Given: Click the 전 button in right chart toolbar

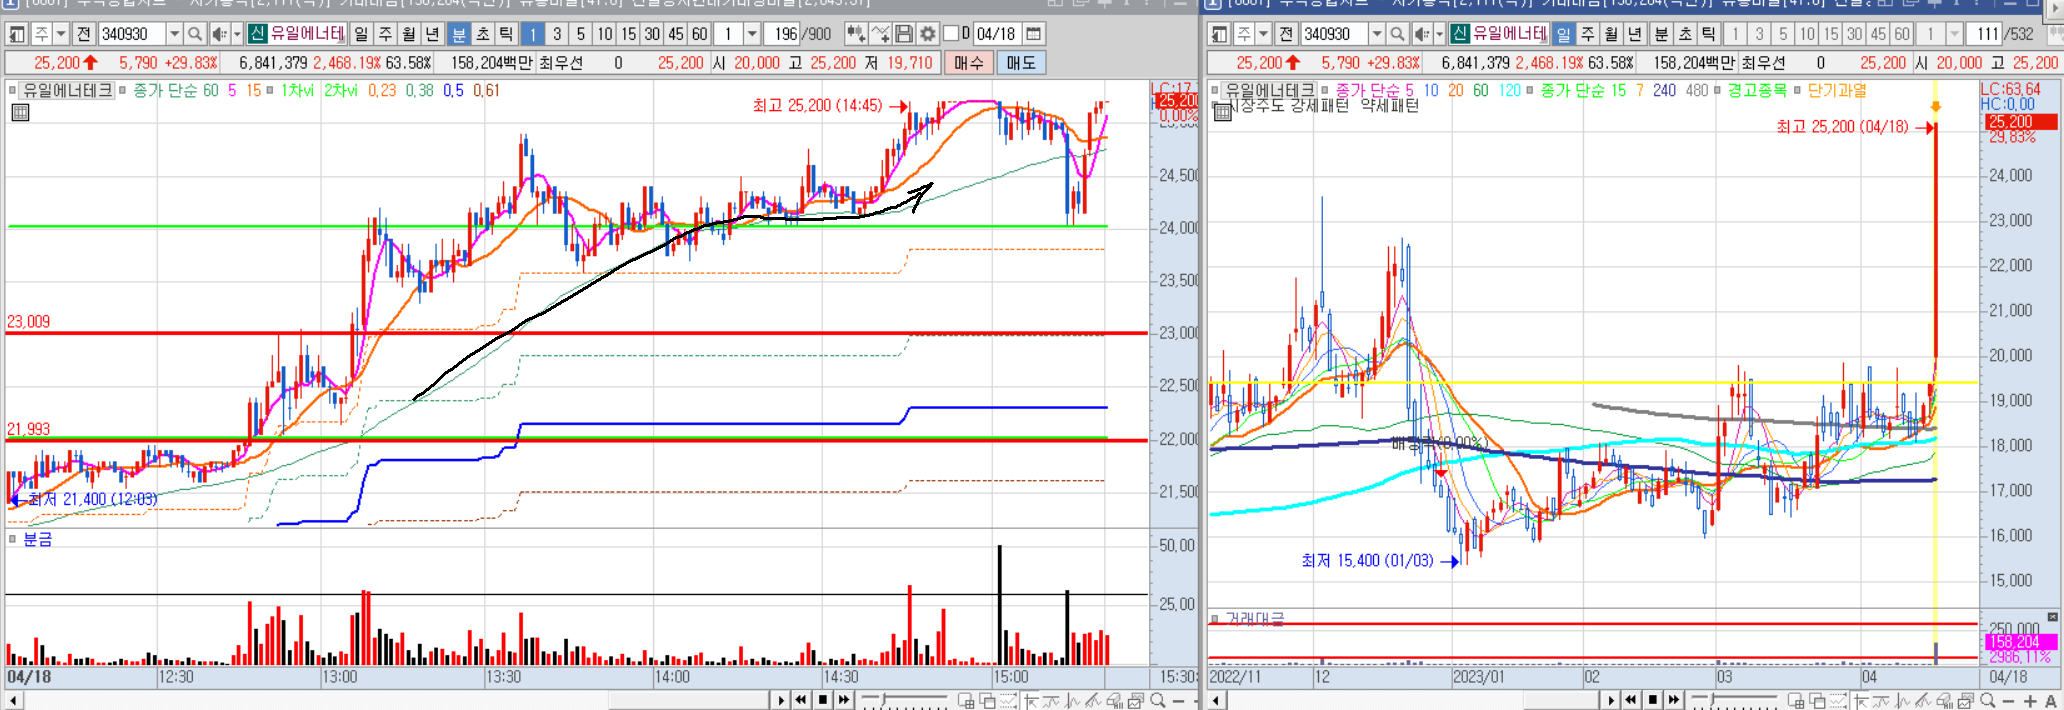Looking at the screenshot, I should pyautogui.click(x=1286, y=34).
